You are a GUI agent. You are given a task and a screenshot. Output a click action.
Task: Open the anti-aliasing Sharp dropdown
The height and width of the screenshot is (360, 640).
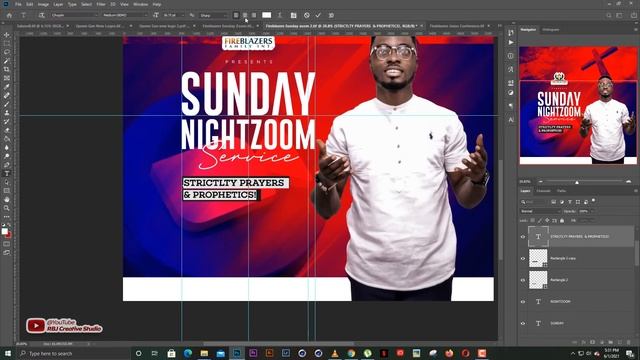[213, 15]
